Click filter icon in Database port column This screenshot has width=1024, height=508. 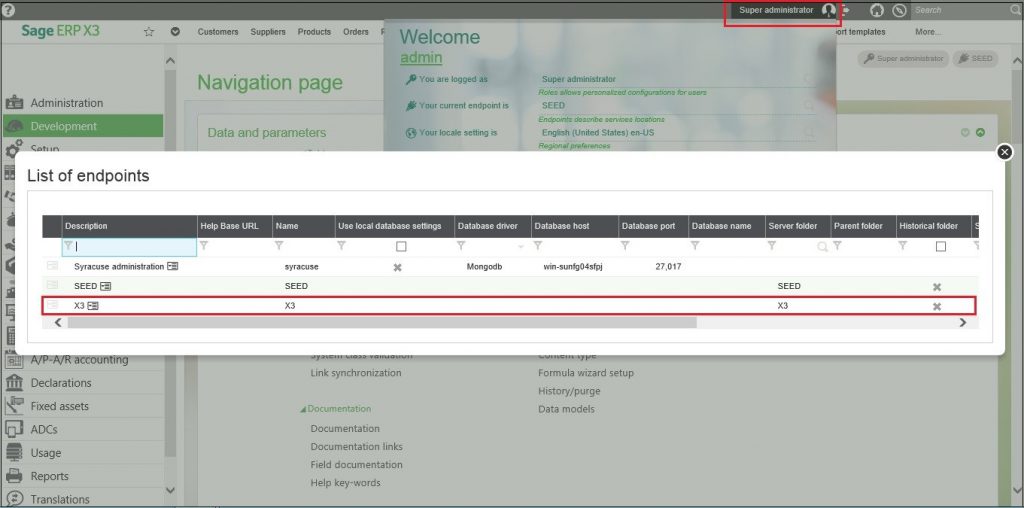click(625, 246)
